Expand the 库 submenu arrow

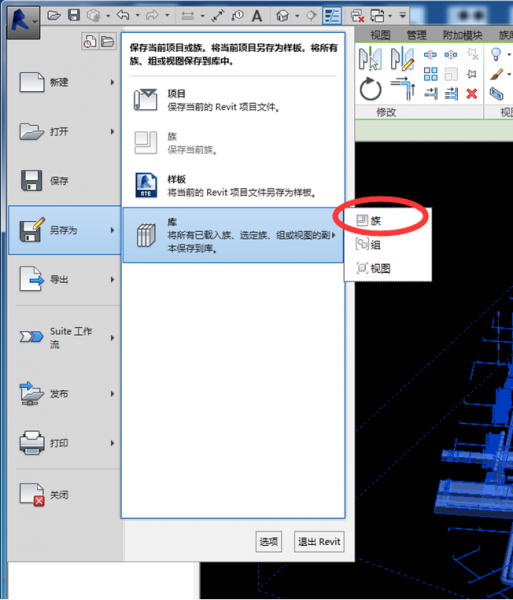pyautogui.click(x=334, y=235)
